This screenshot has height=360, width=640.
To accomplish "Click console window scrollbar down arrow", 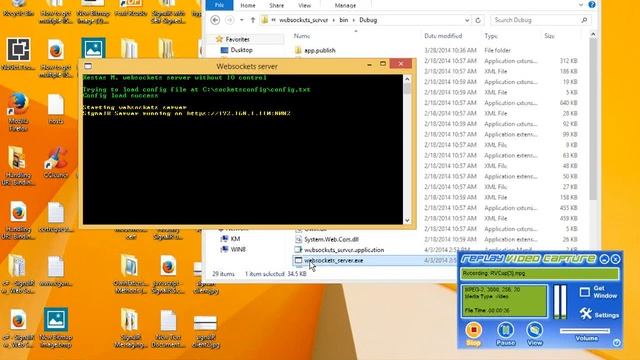I will pyautogui.click(x=407, y=220).
